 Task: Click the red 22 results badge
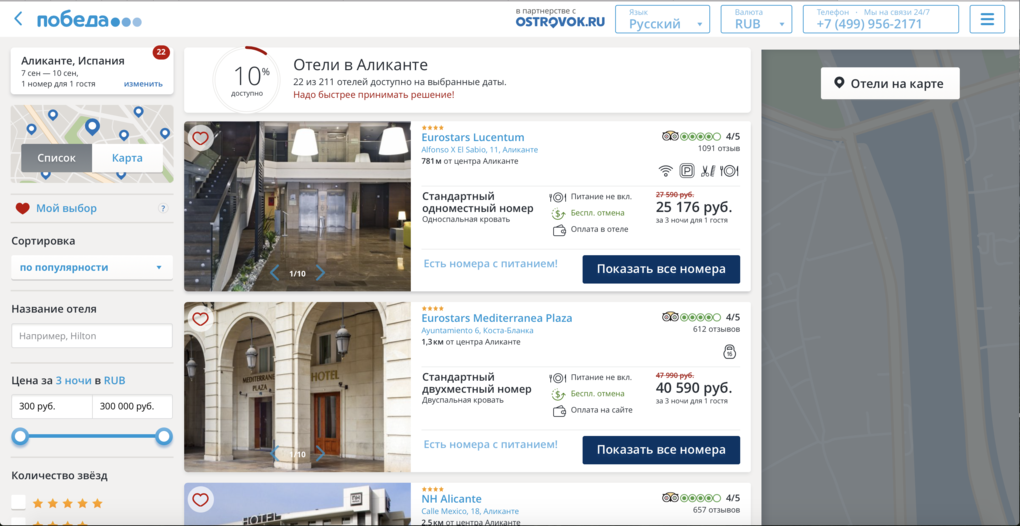pos(161,52)
